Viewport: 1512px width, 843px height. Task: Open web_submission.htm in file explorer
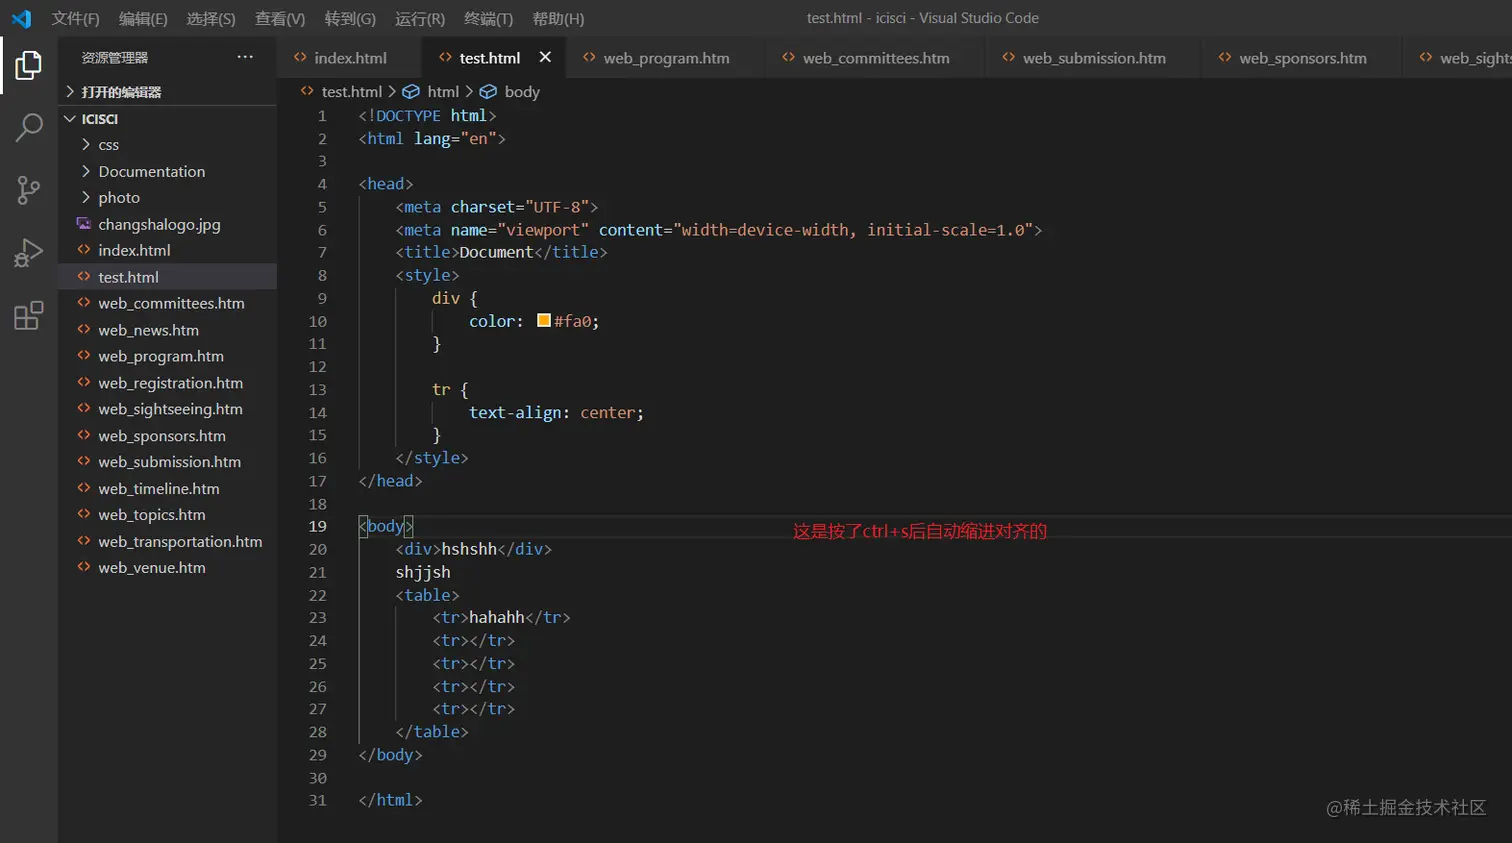point(167,462)
